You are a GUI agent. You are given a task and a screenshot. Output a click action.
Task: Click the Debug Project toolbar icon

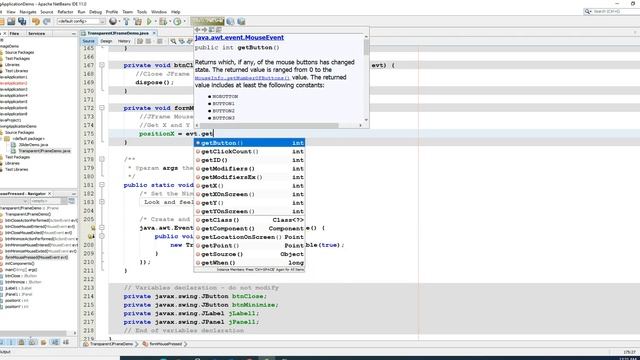(162, 21)
